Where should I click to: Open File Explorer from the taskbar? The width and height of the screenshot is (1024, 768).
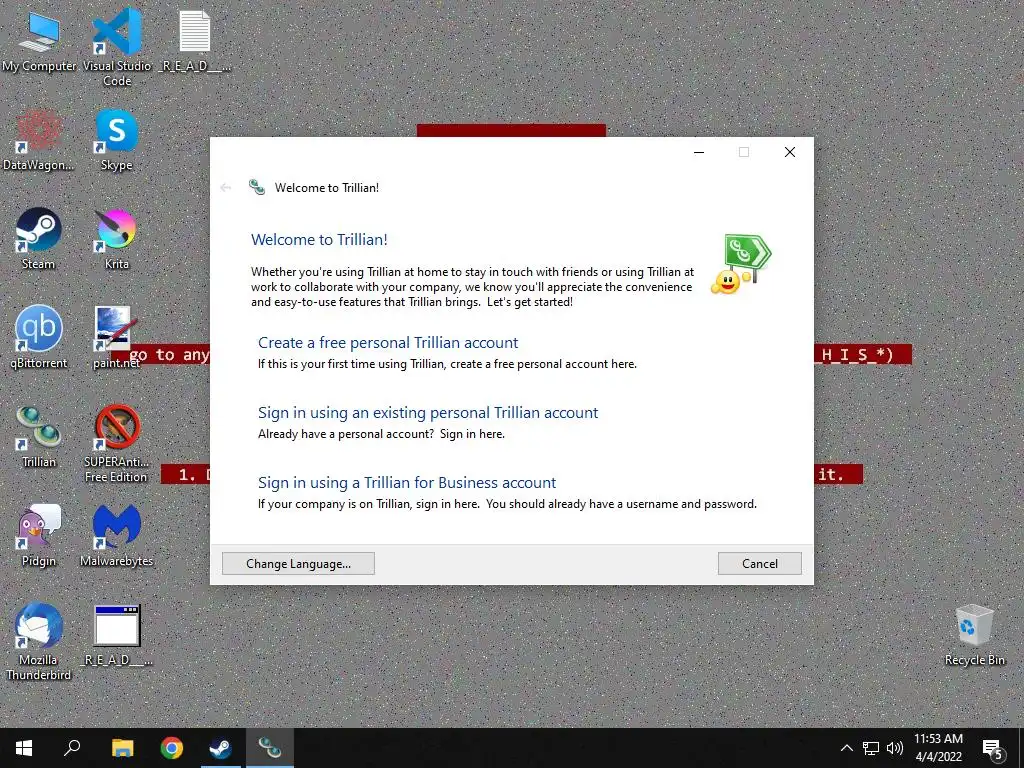[122, 748]
